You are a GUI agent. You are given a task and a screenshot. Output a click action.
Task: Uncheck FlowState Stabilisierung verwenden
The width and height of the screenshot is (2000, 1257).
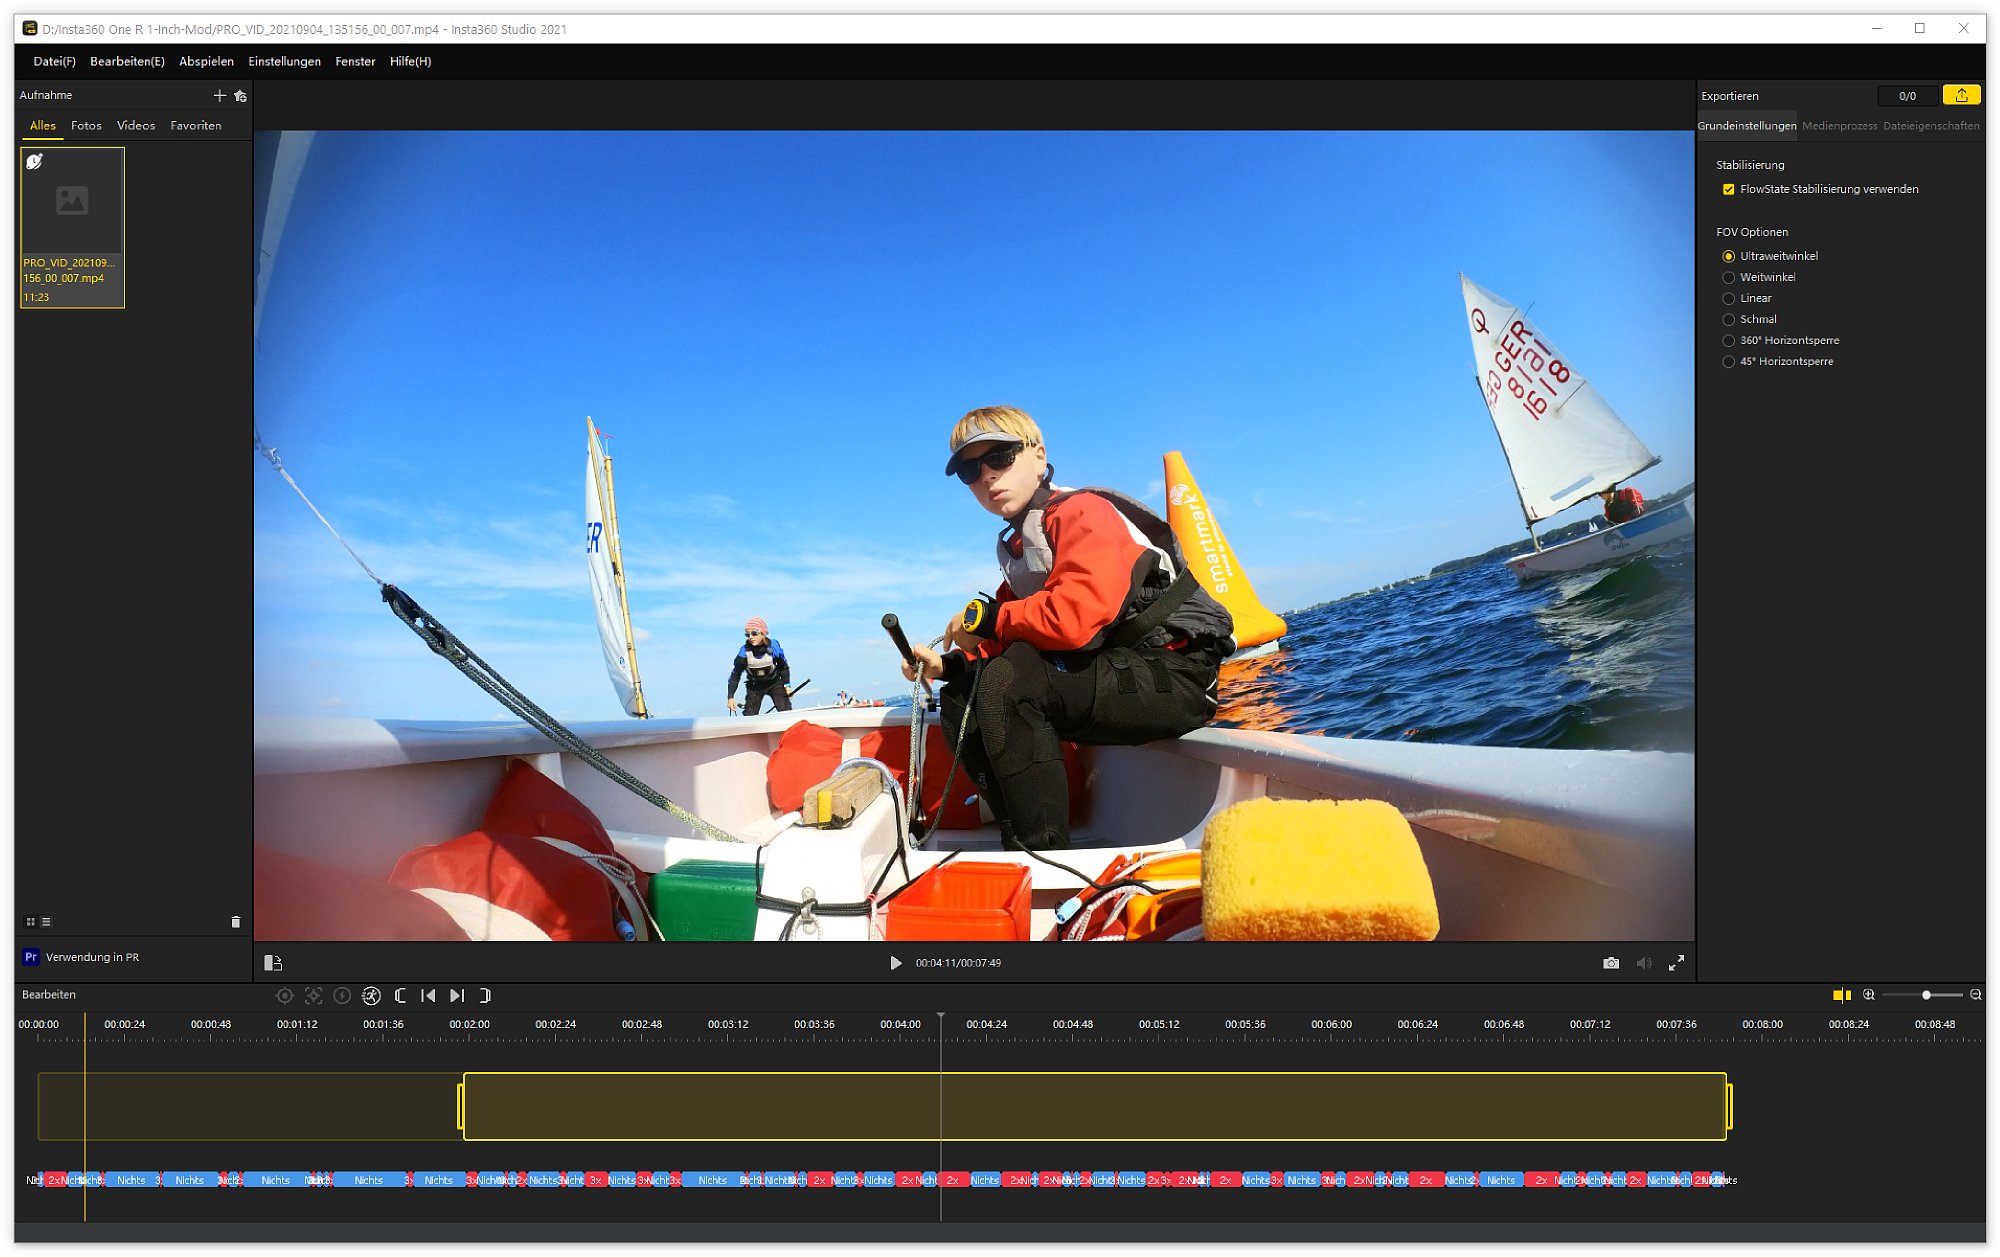[x=1728, y=189]
